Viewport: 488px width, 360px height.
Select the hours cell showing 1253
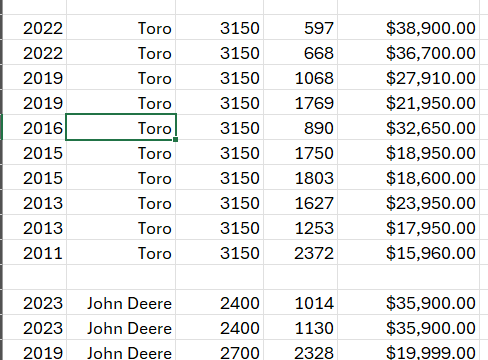coord(300,227)
